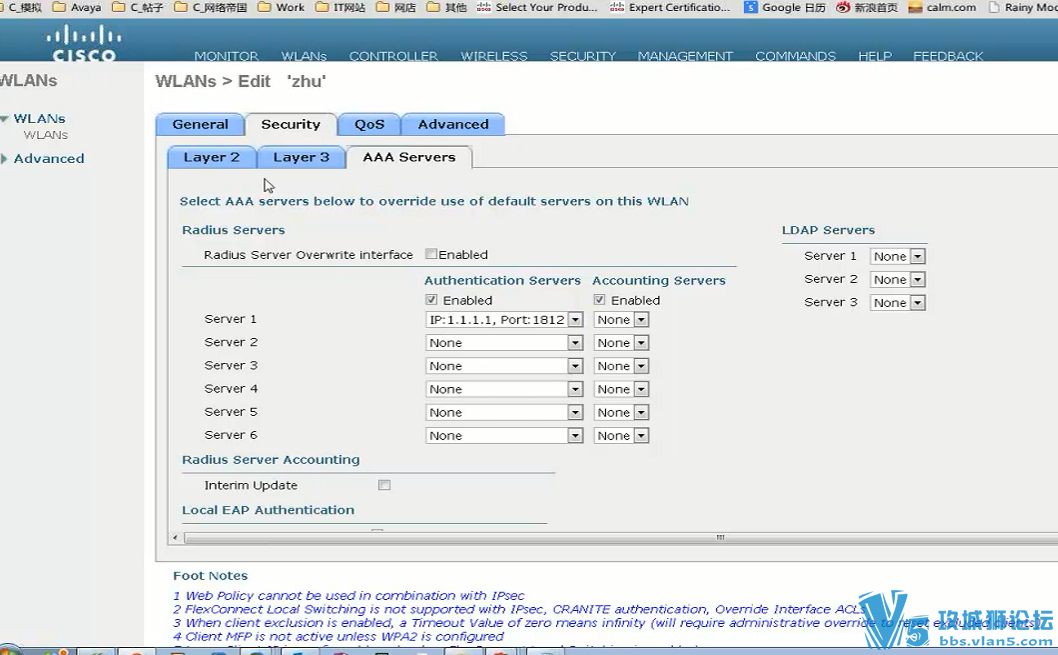1058x655 pixels.
Task: Open the CONTROLLER menu
Action: (x=393, y=56)
